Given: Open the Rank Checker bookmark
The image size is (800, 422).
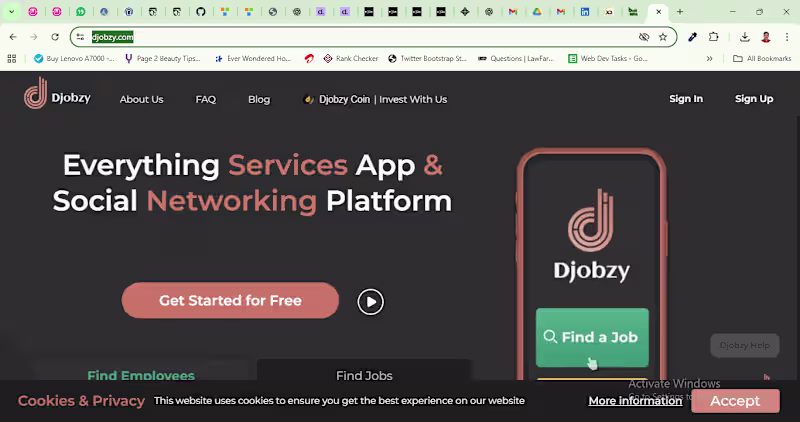Looking at the screenshot, I should 351,59.
